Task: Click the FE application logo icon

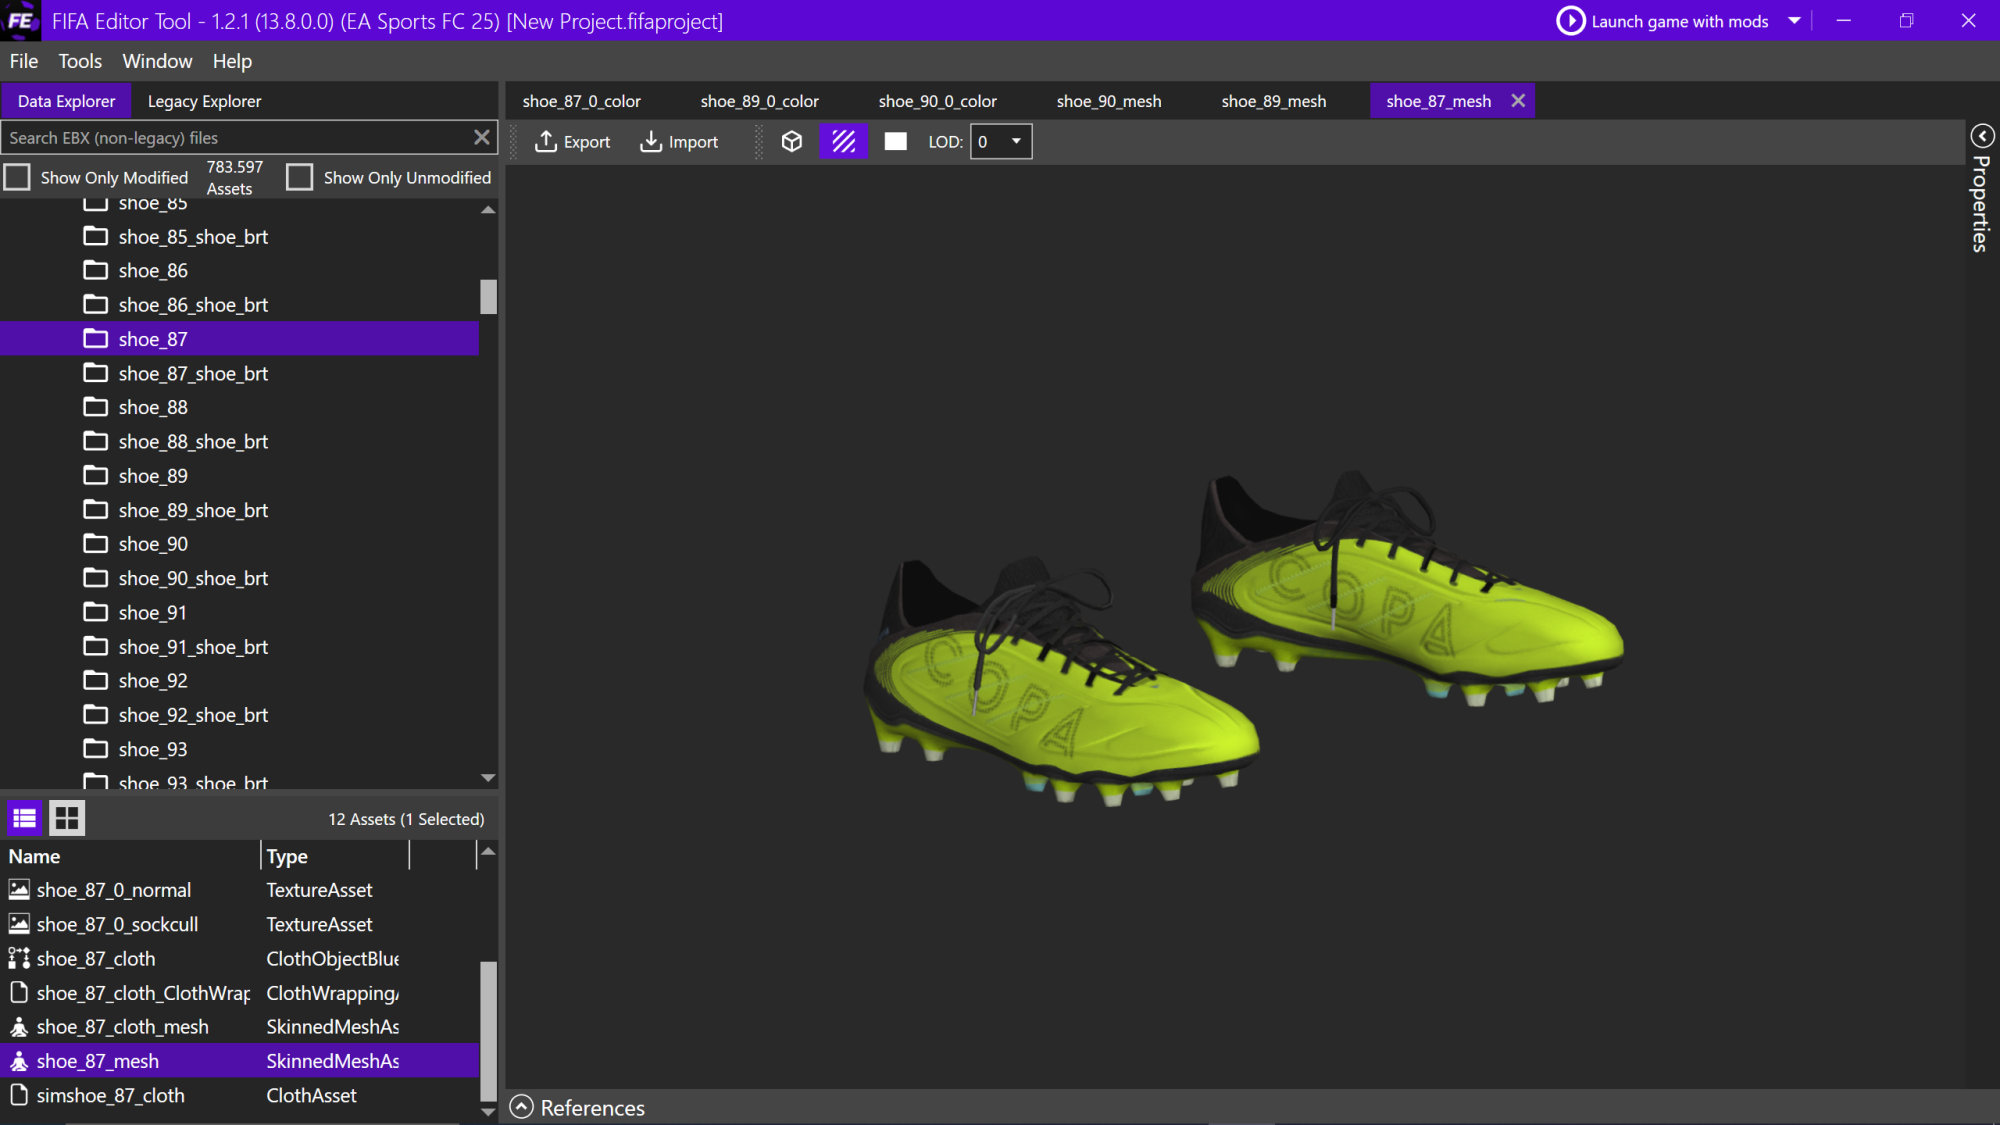Action: click(21, 21)
